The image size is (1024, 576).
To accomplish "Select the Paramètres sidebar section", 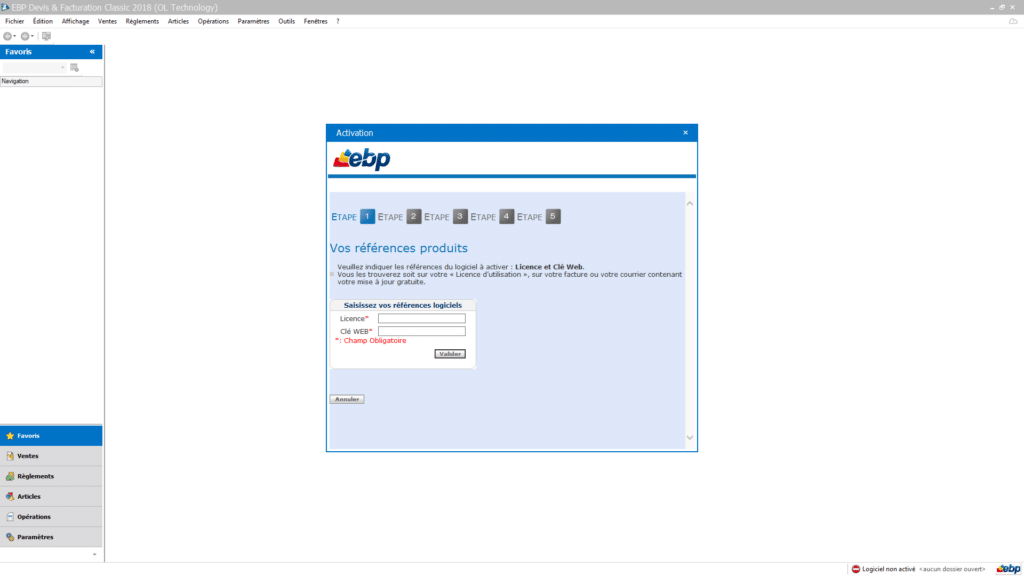I will [51, 537].
